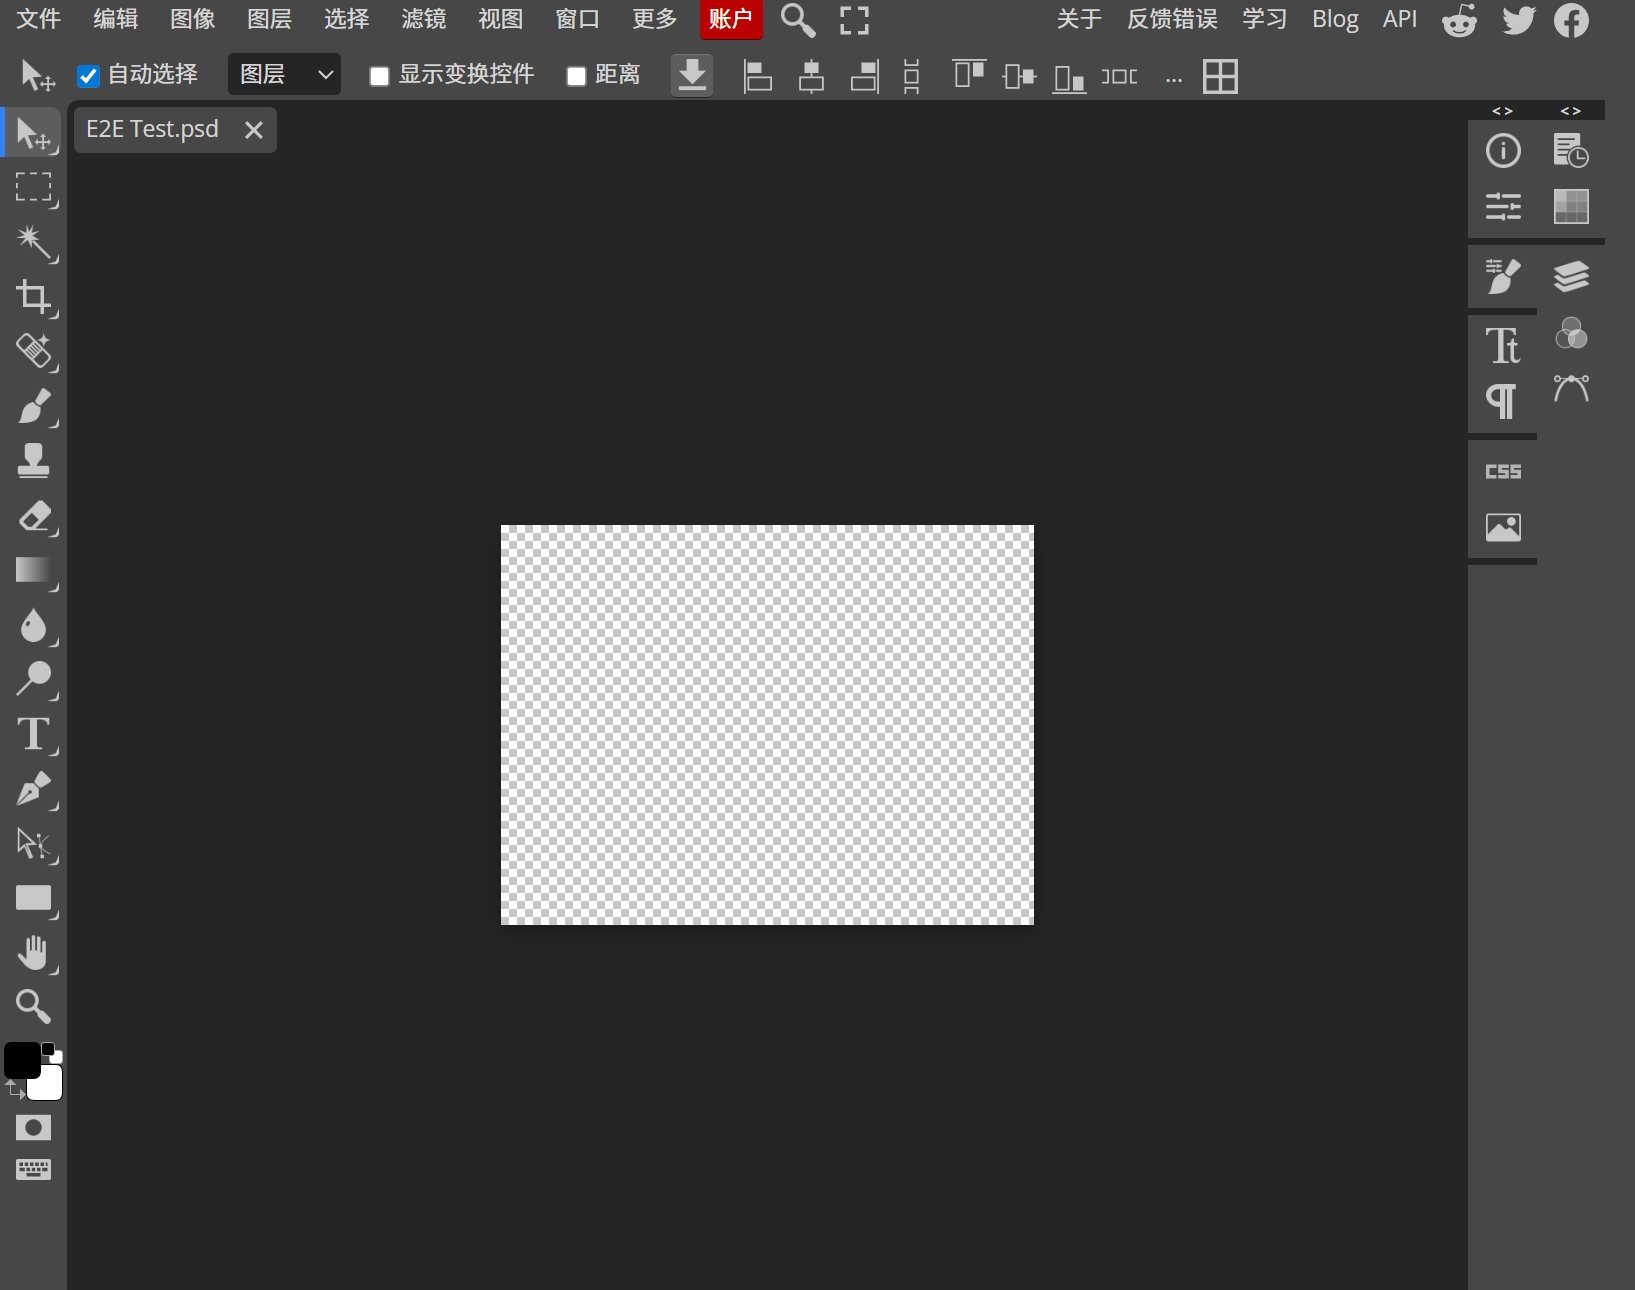This screenshot has width=1635, height=1290.
Task: Open the 文件 menu
Action: [38, 19]
